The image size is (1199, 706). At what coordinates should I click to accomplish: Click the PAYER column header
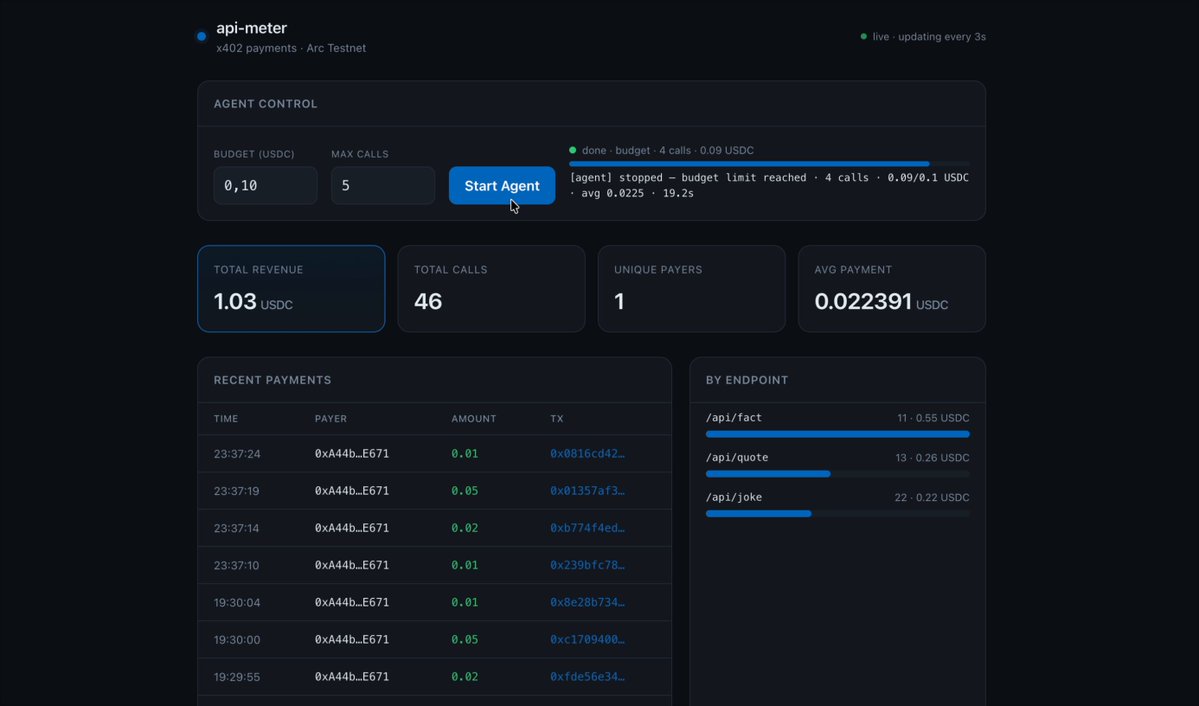(331, 419)
